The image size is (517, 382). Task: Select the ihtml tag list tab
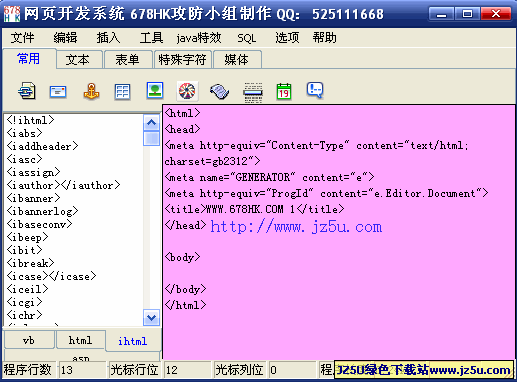click(133, 341)
